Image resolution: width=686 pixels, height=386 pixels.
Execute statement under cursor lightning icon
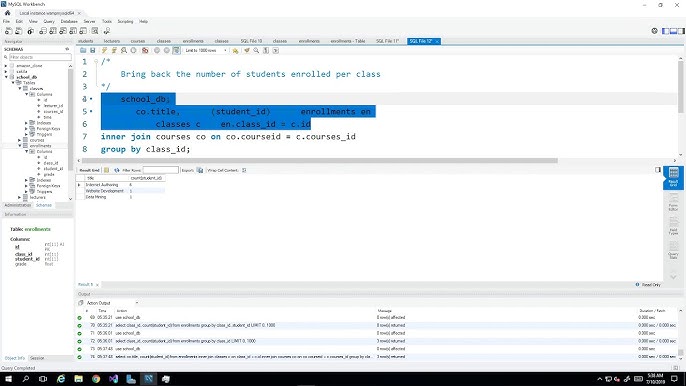tap(114, 51)
